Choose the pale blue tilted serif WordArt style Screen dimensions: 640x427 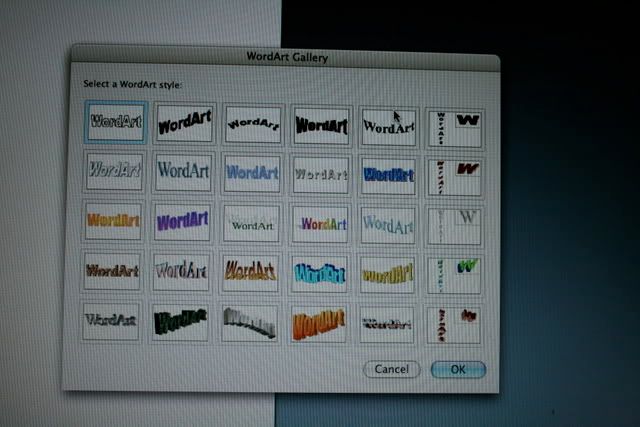coord(388,226)
